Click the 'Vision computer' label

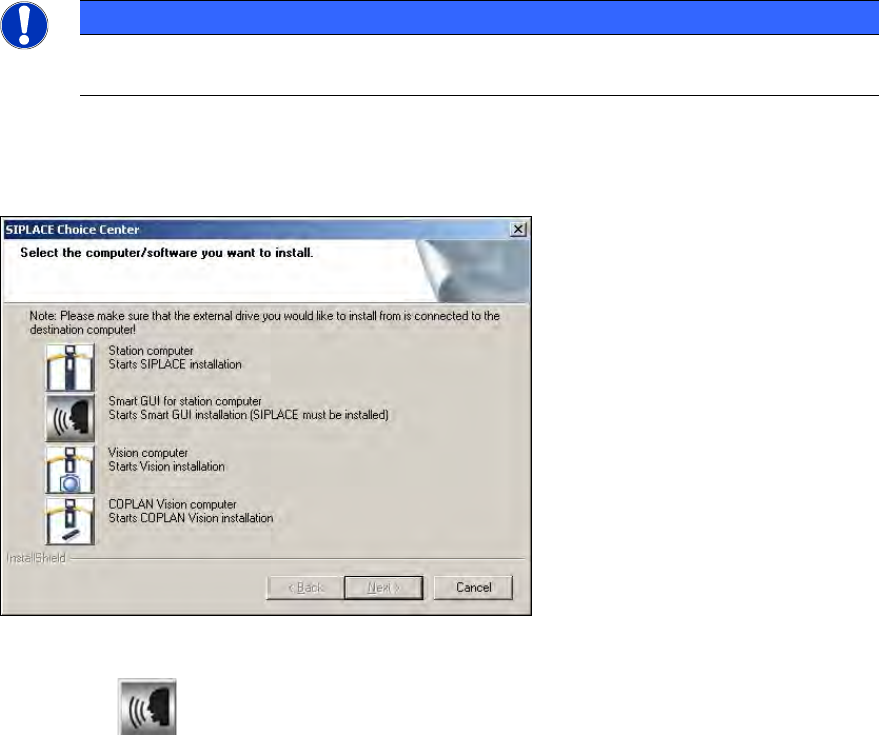click(148, 452)
